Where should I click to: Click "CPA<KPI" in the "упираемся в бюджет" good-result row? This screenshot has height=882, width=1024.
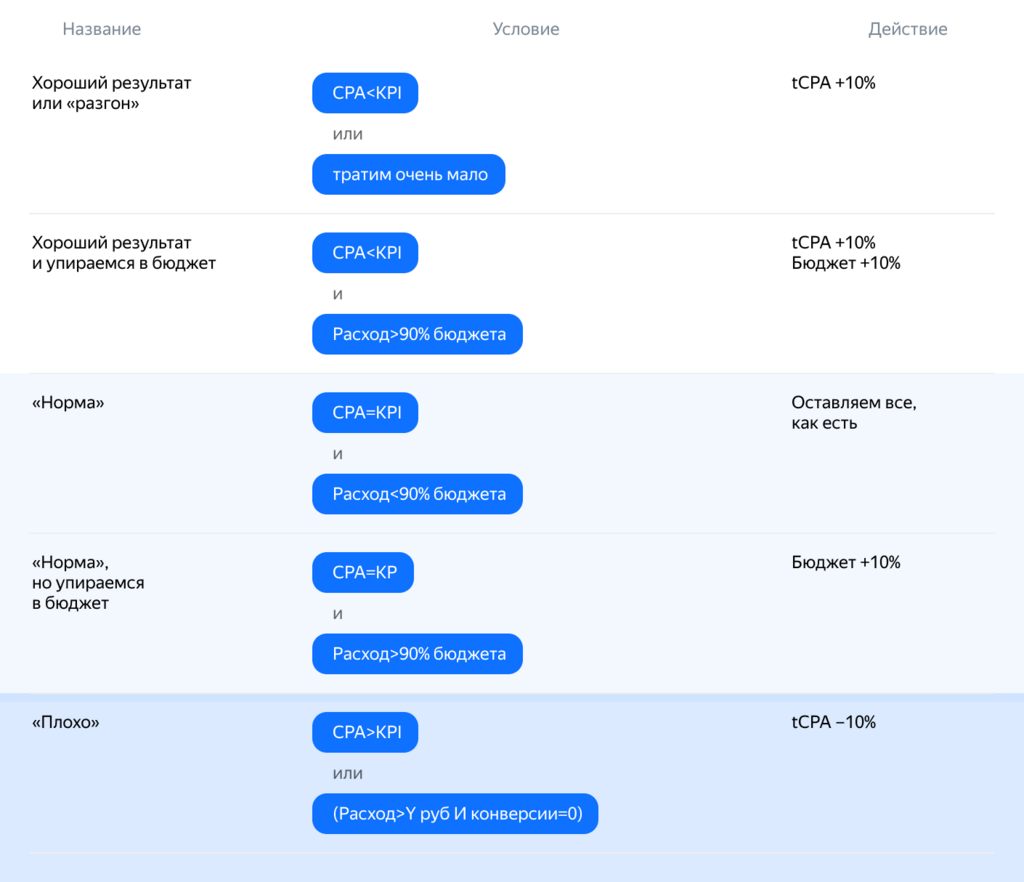click(x=365, y=253)
